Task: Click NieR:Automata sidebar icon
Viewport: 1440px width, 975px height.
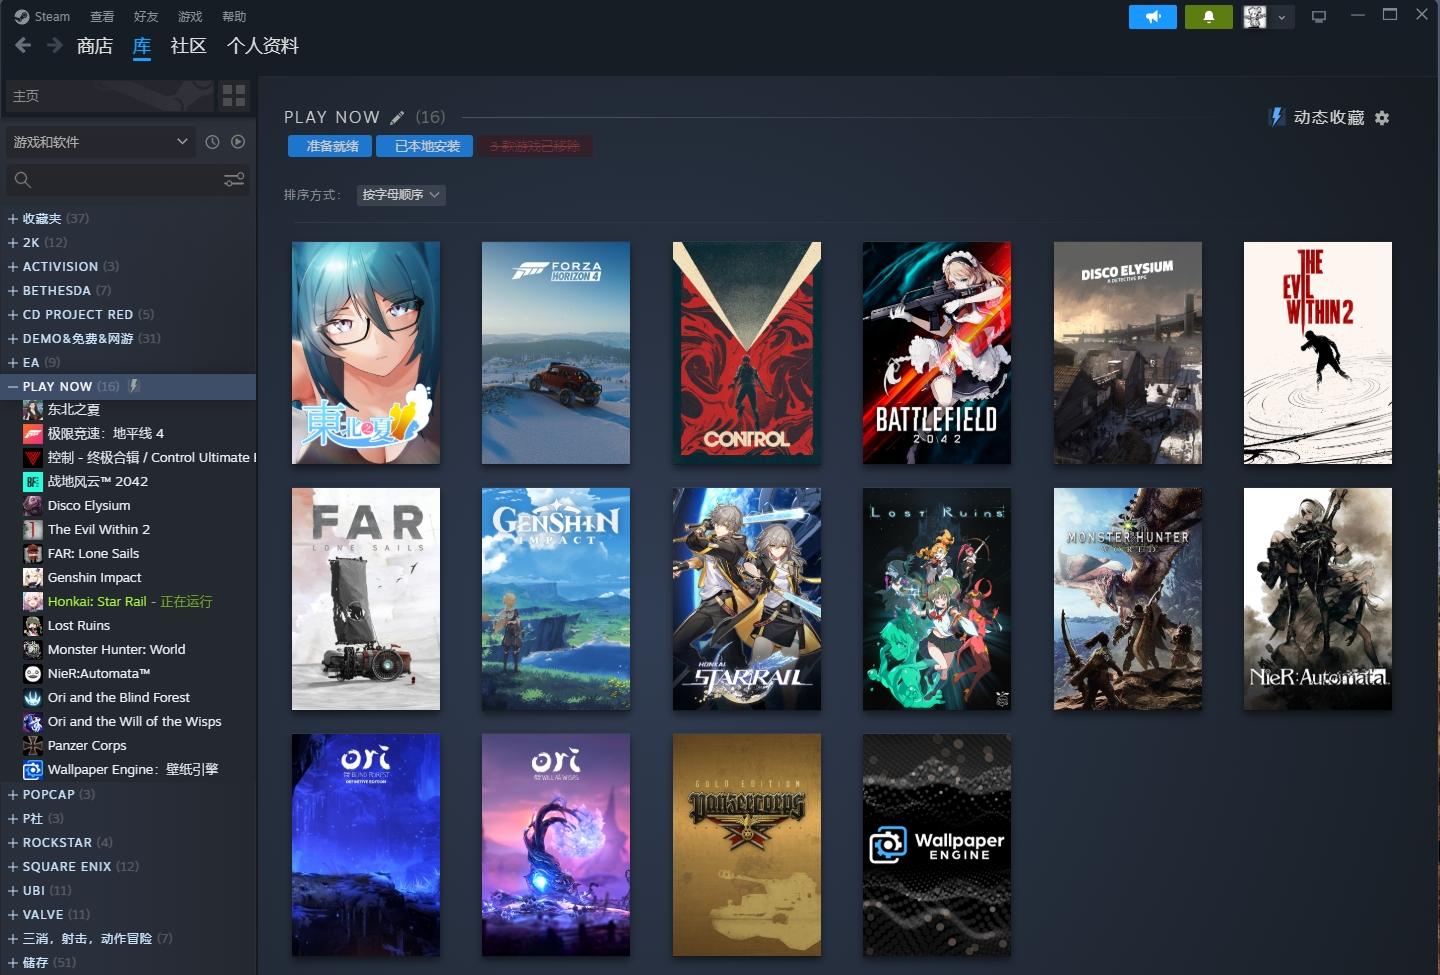Action: [33, 673]
